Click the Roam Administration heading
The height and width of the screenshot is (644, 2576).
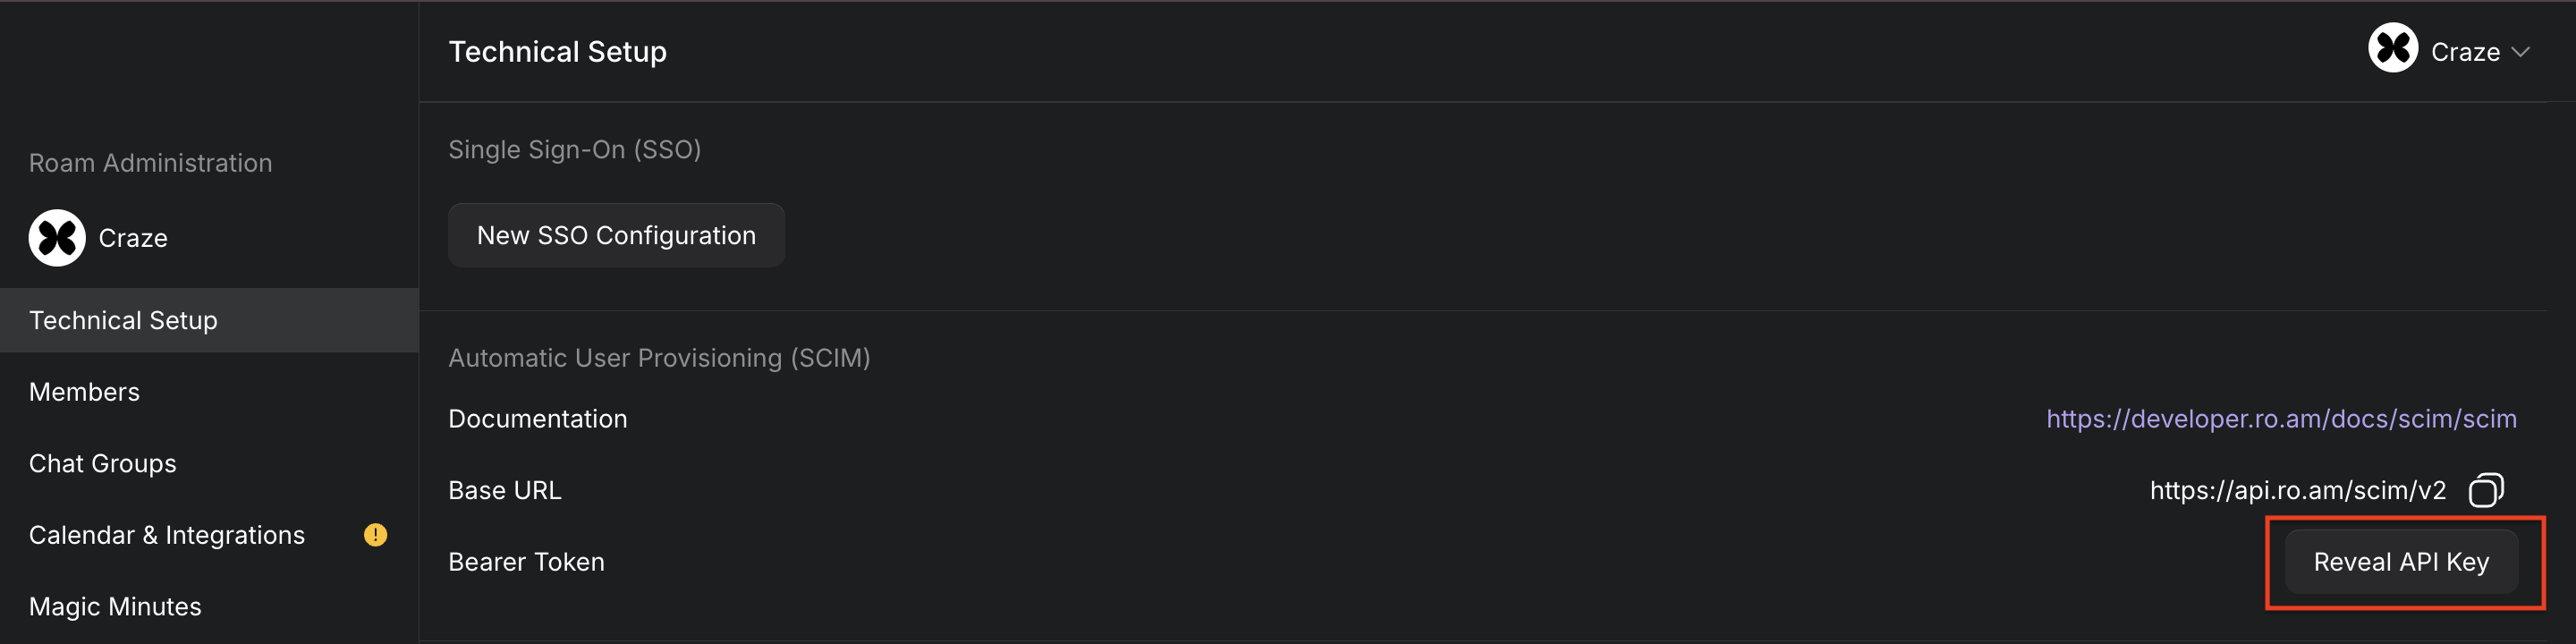pyautogui.click(x=150, y=163)
